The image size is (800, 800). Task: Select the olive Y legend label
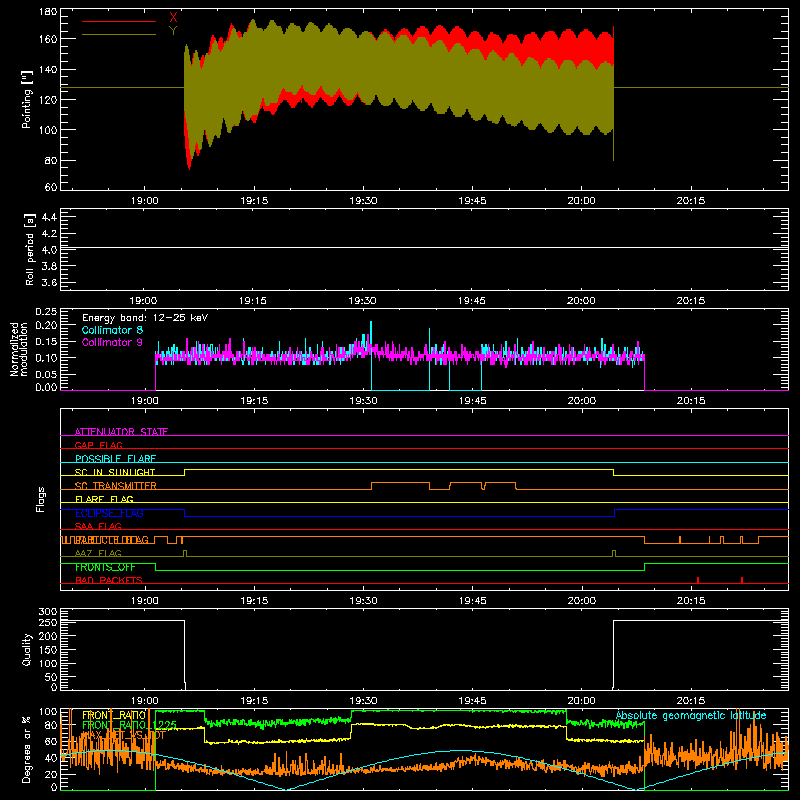pyautogui.click(x=173, y=31)
